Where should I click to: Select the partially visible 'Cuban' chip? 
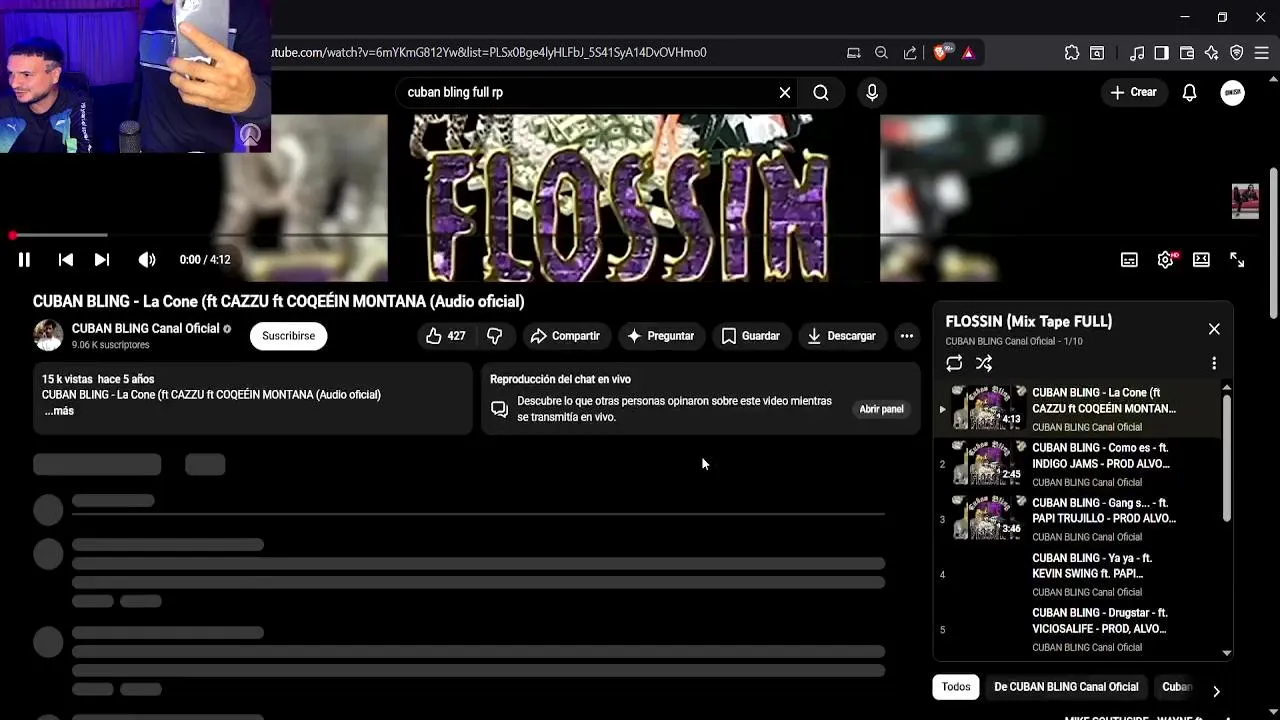click(1177, 687)
